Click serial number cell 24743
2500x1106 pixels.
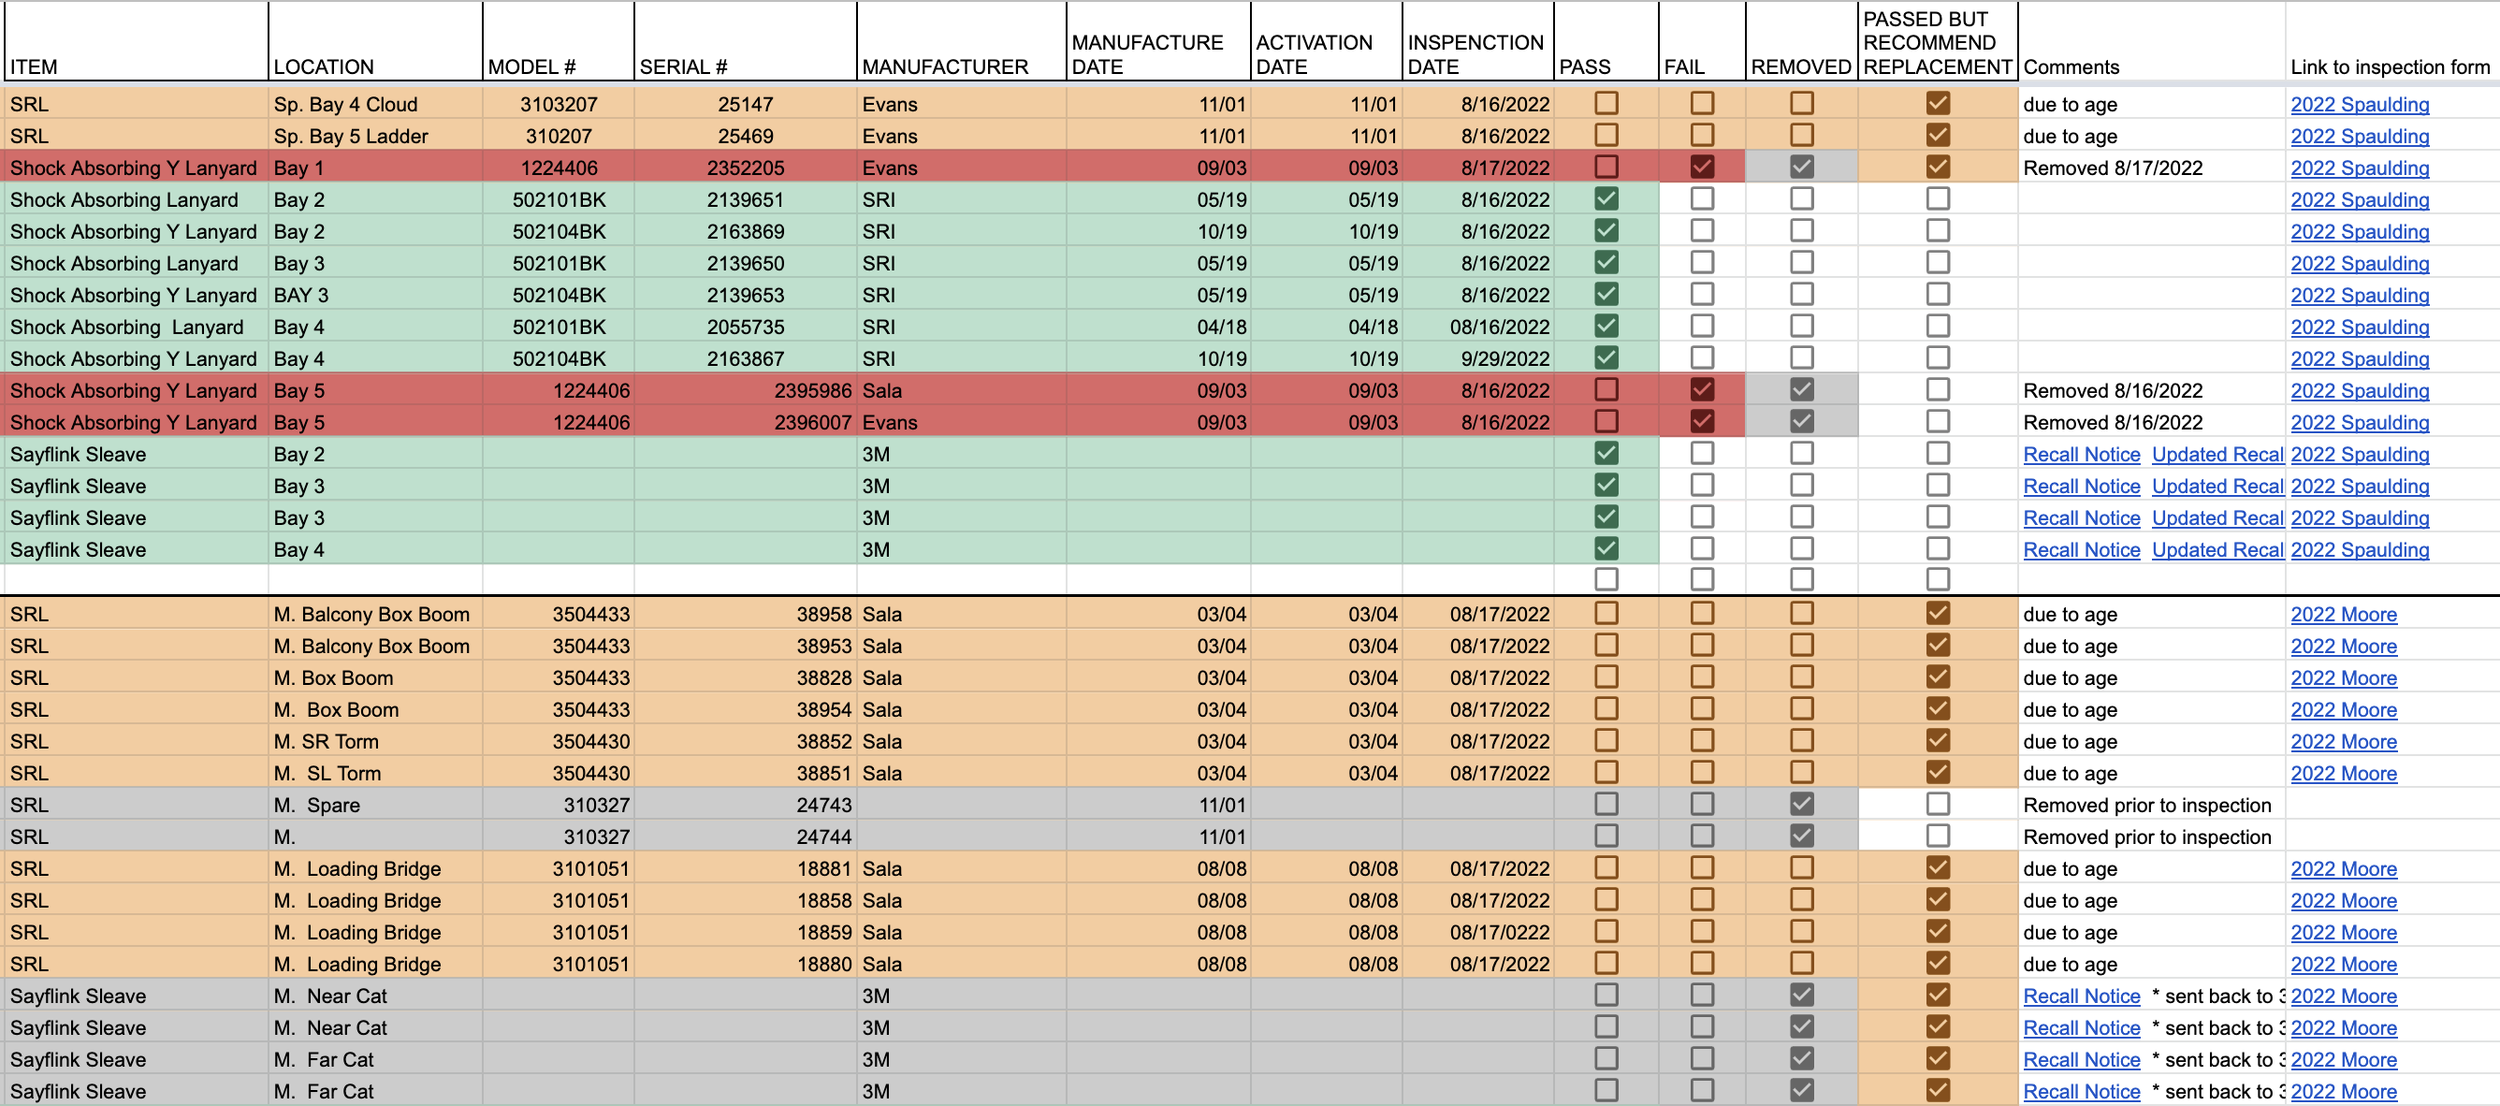click(745, 805)
